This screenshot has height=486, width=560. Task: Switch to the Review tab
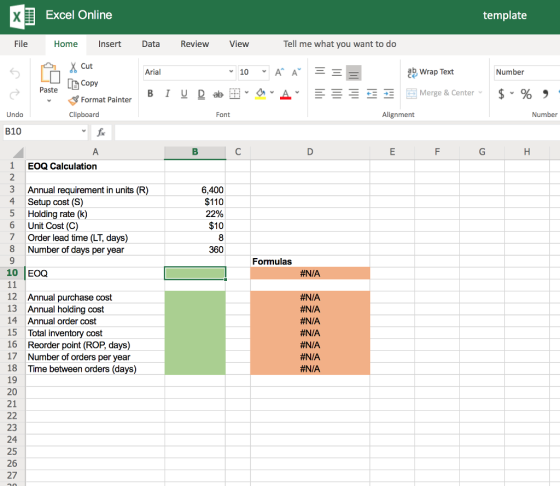(x=195, y=44)
